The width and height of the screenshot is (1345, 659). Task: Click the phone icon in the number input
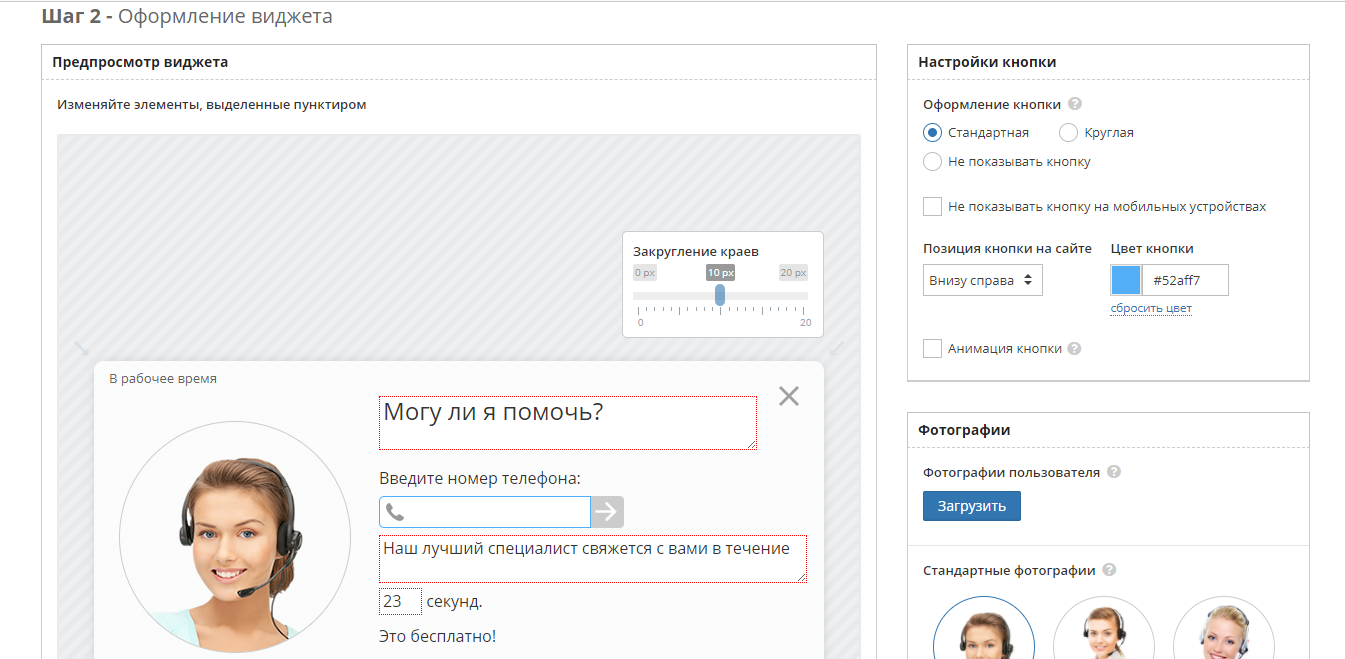394,511
